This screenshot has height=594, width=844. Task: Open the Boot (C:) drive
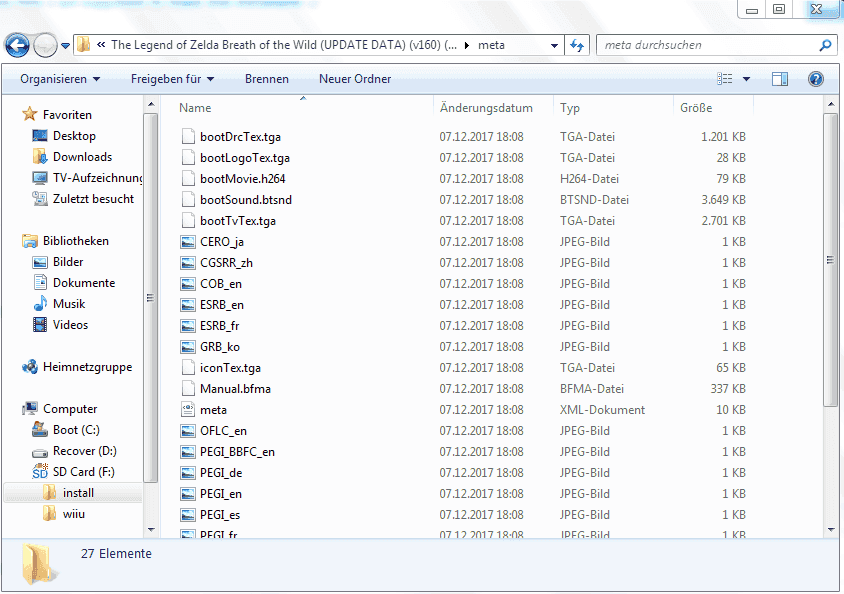(75, 430)
